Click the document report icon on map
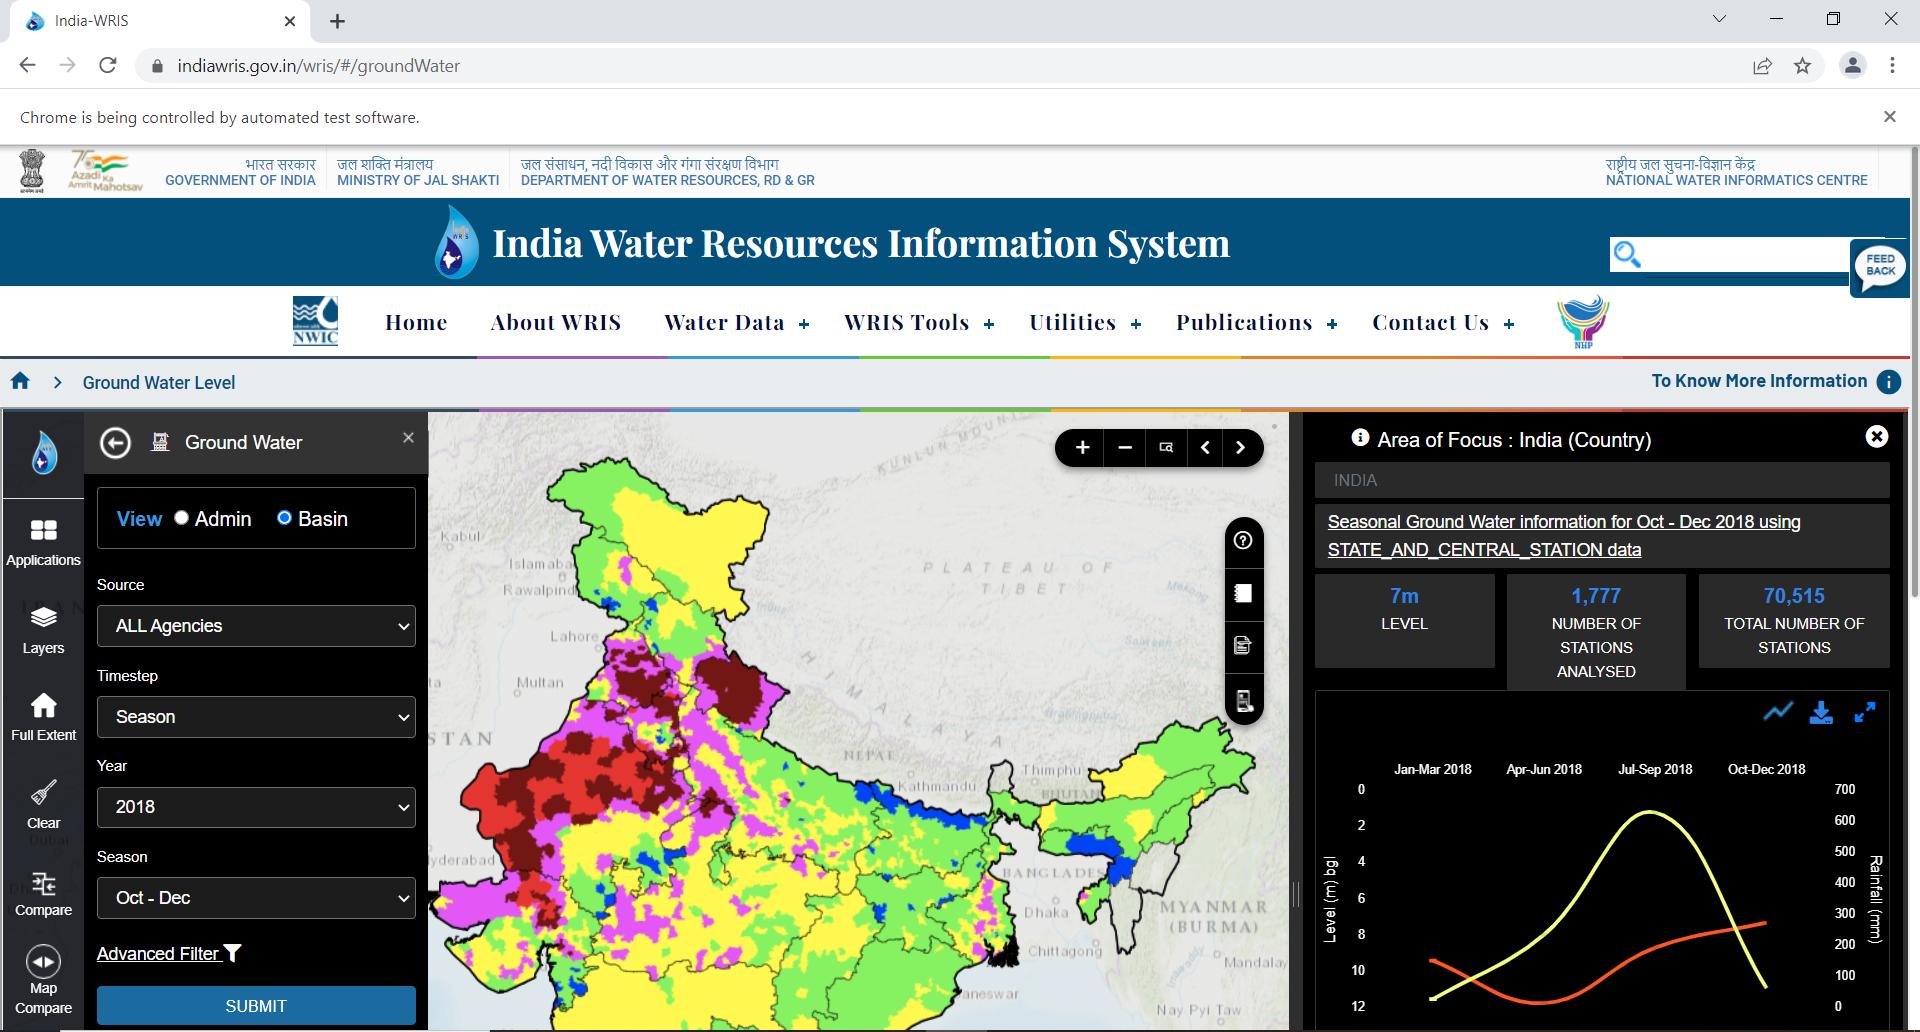1920x1032 pixels. [1243, 646]
